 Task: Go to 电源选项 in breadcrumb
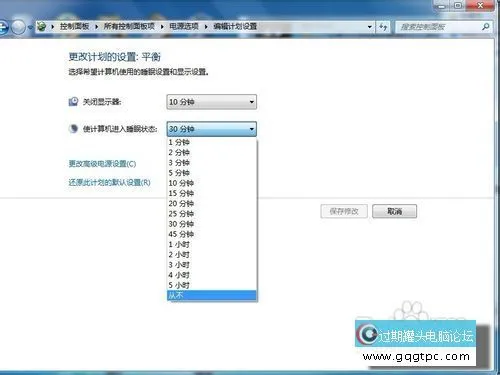184,26
